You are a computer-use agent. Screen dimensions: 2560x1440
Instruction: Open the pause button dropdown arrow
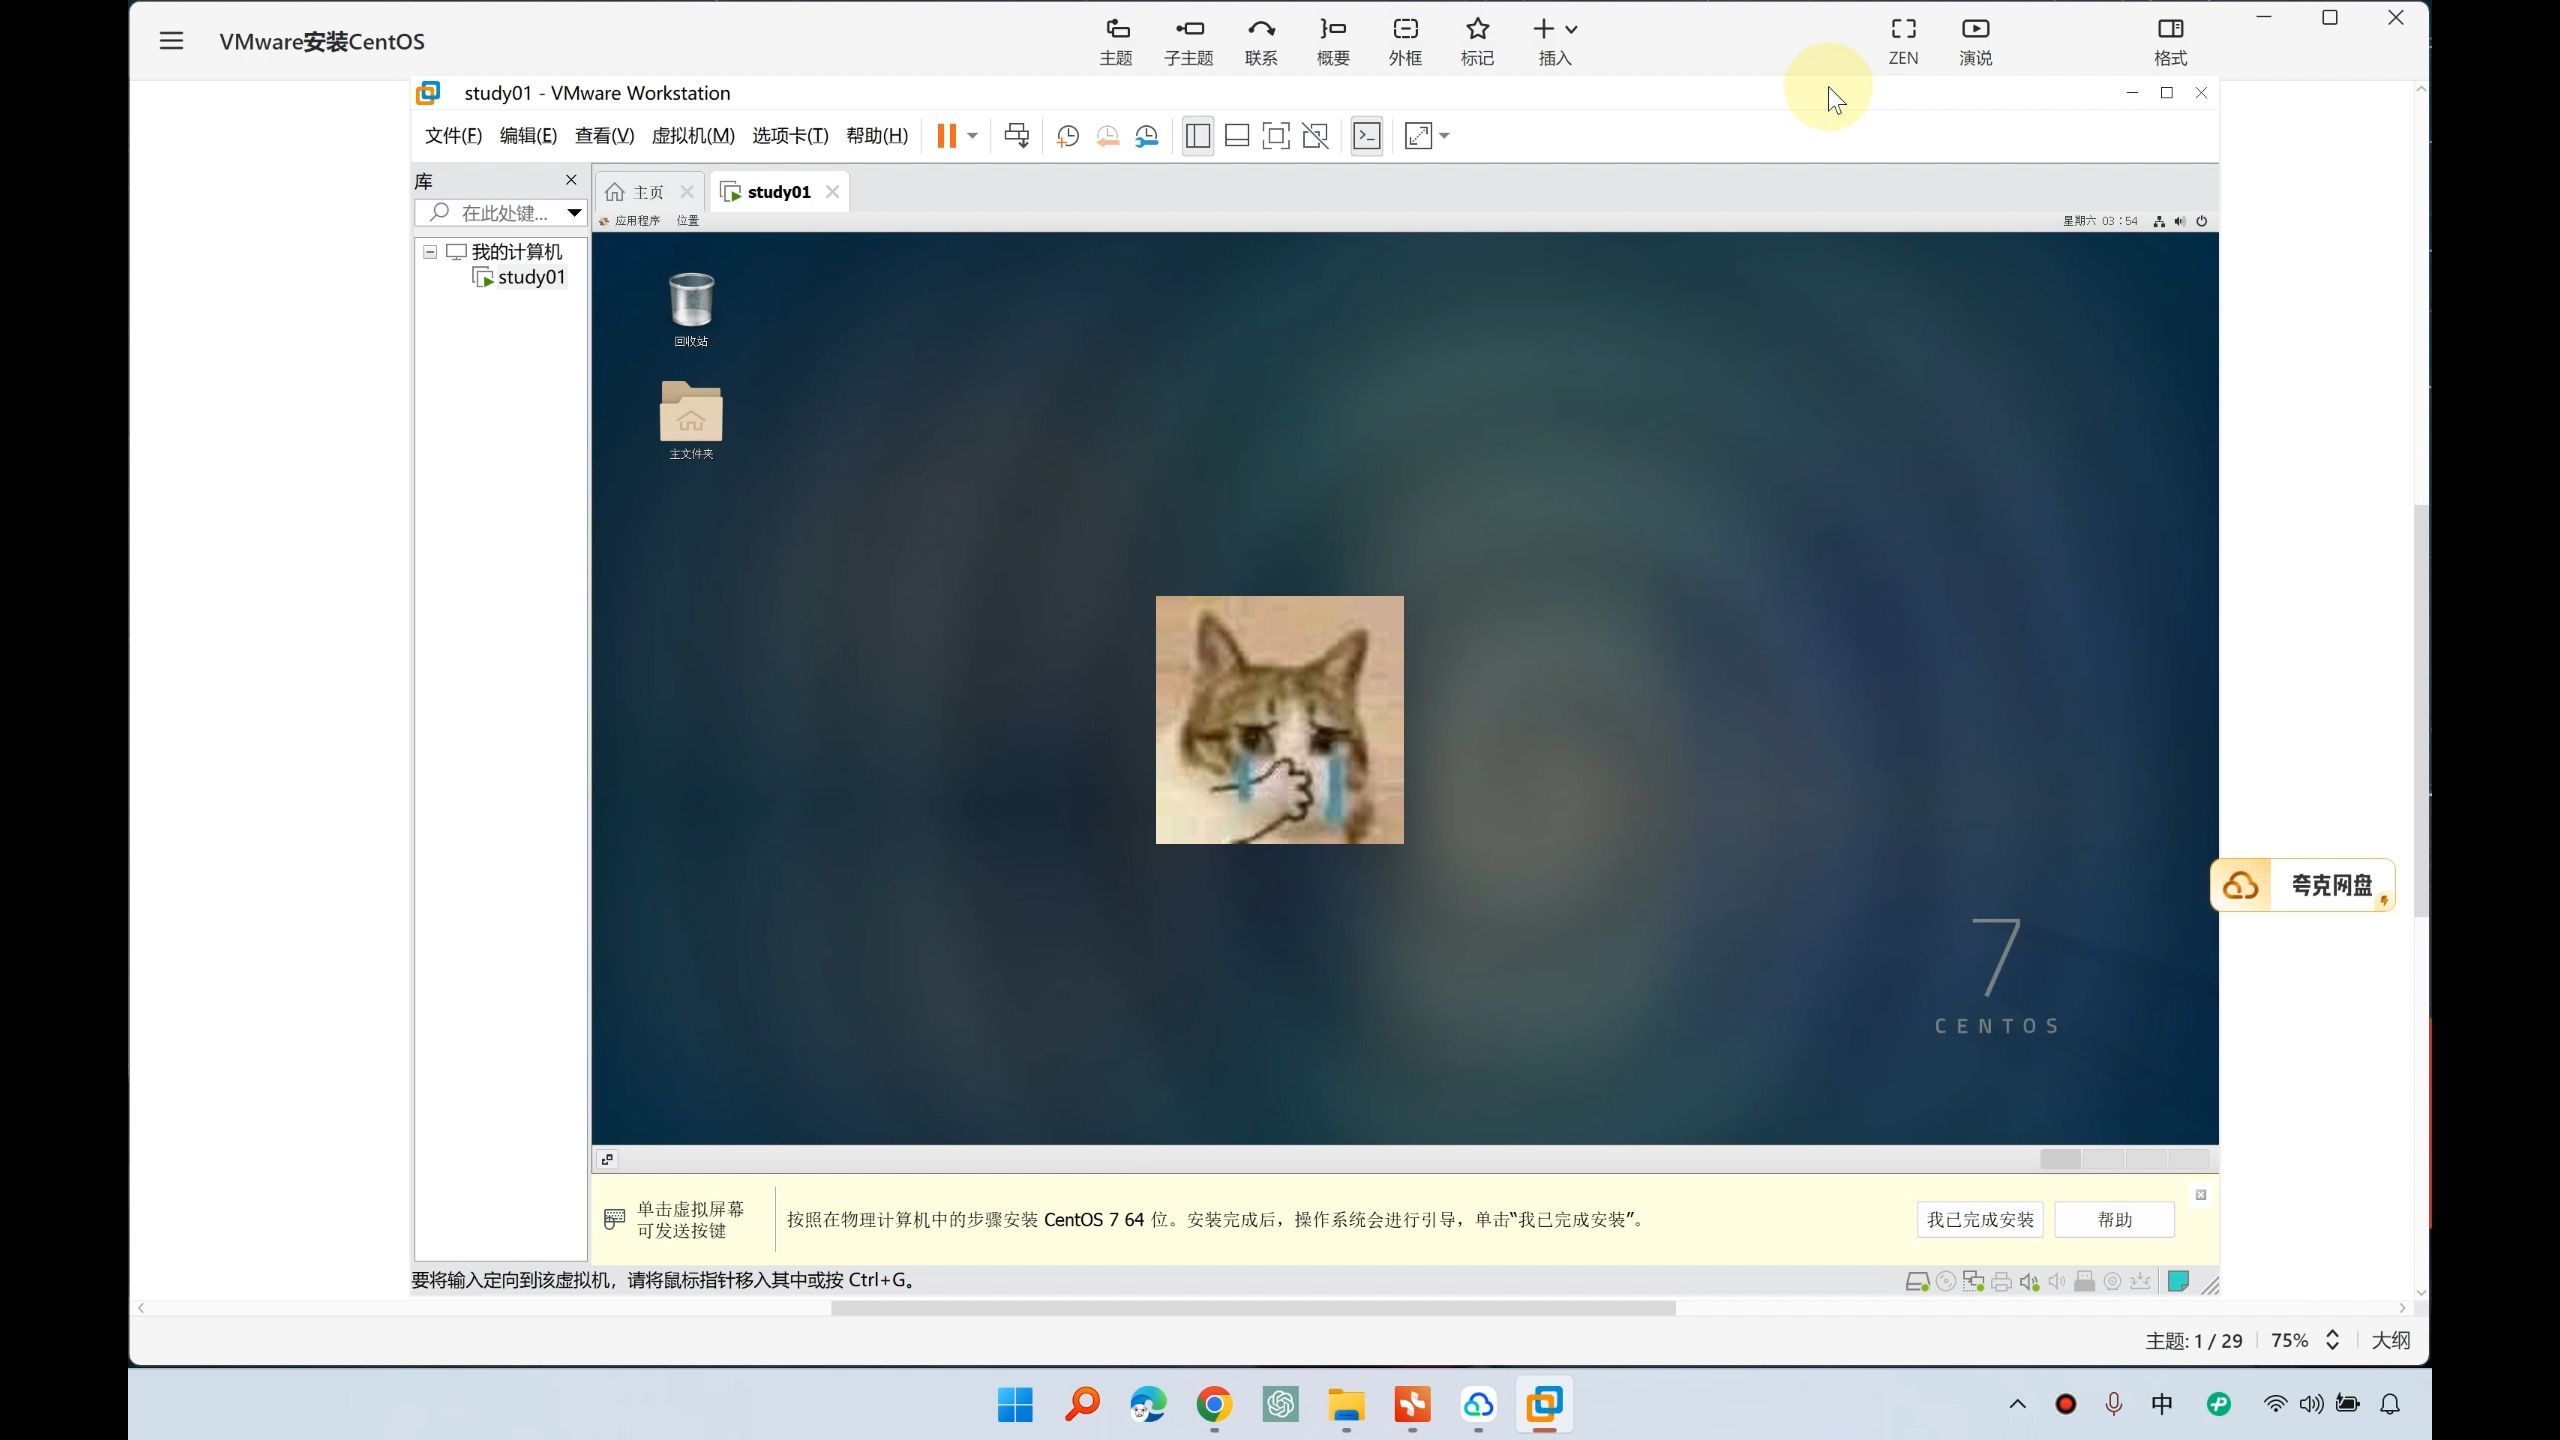[x=972, y=136]
